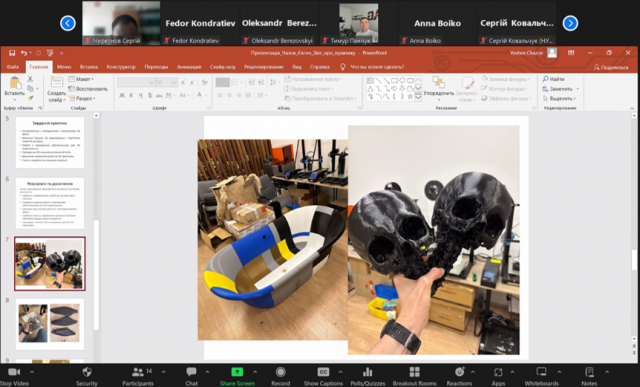Image resolution: width=640 pixels, height=387 pixels.
Task: Click the Arrange (Упорядочить) icon
Action: pyautogui.click(x=439, y=82)
